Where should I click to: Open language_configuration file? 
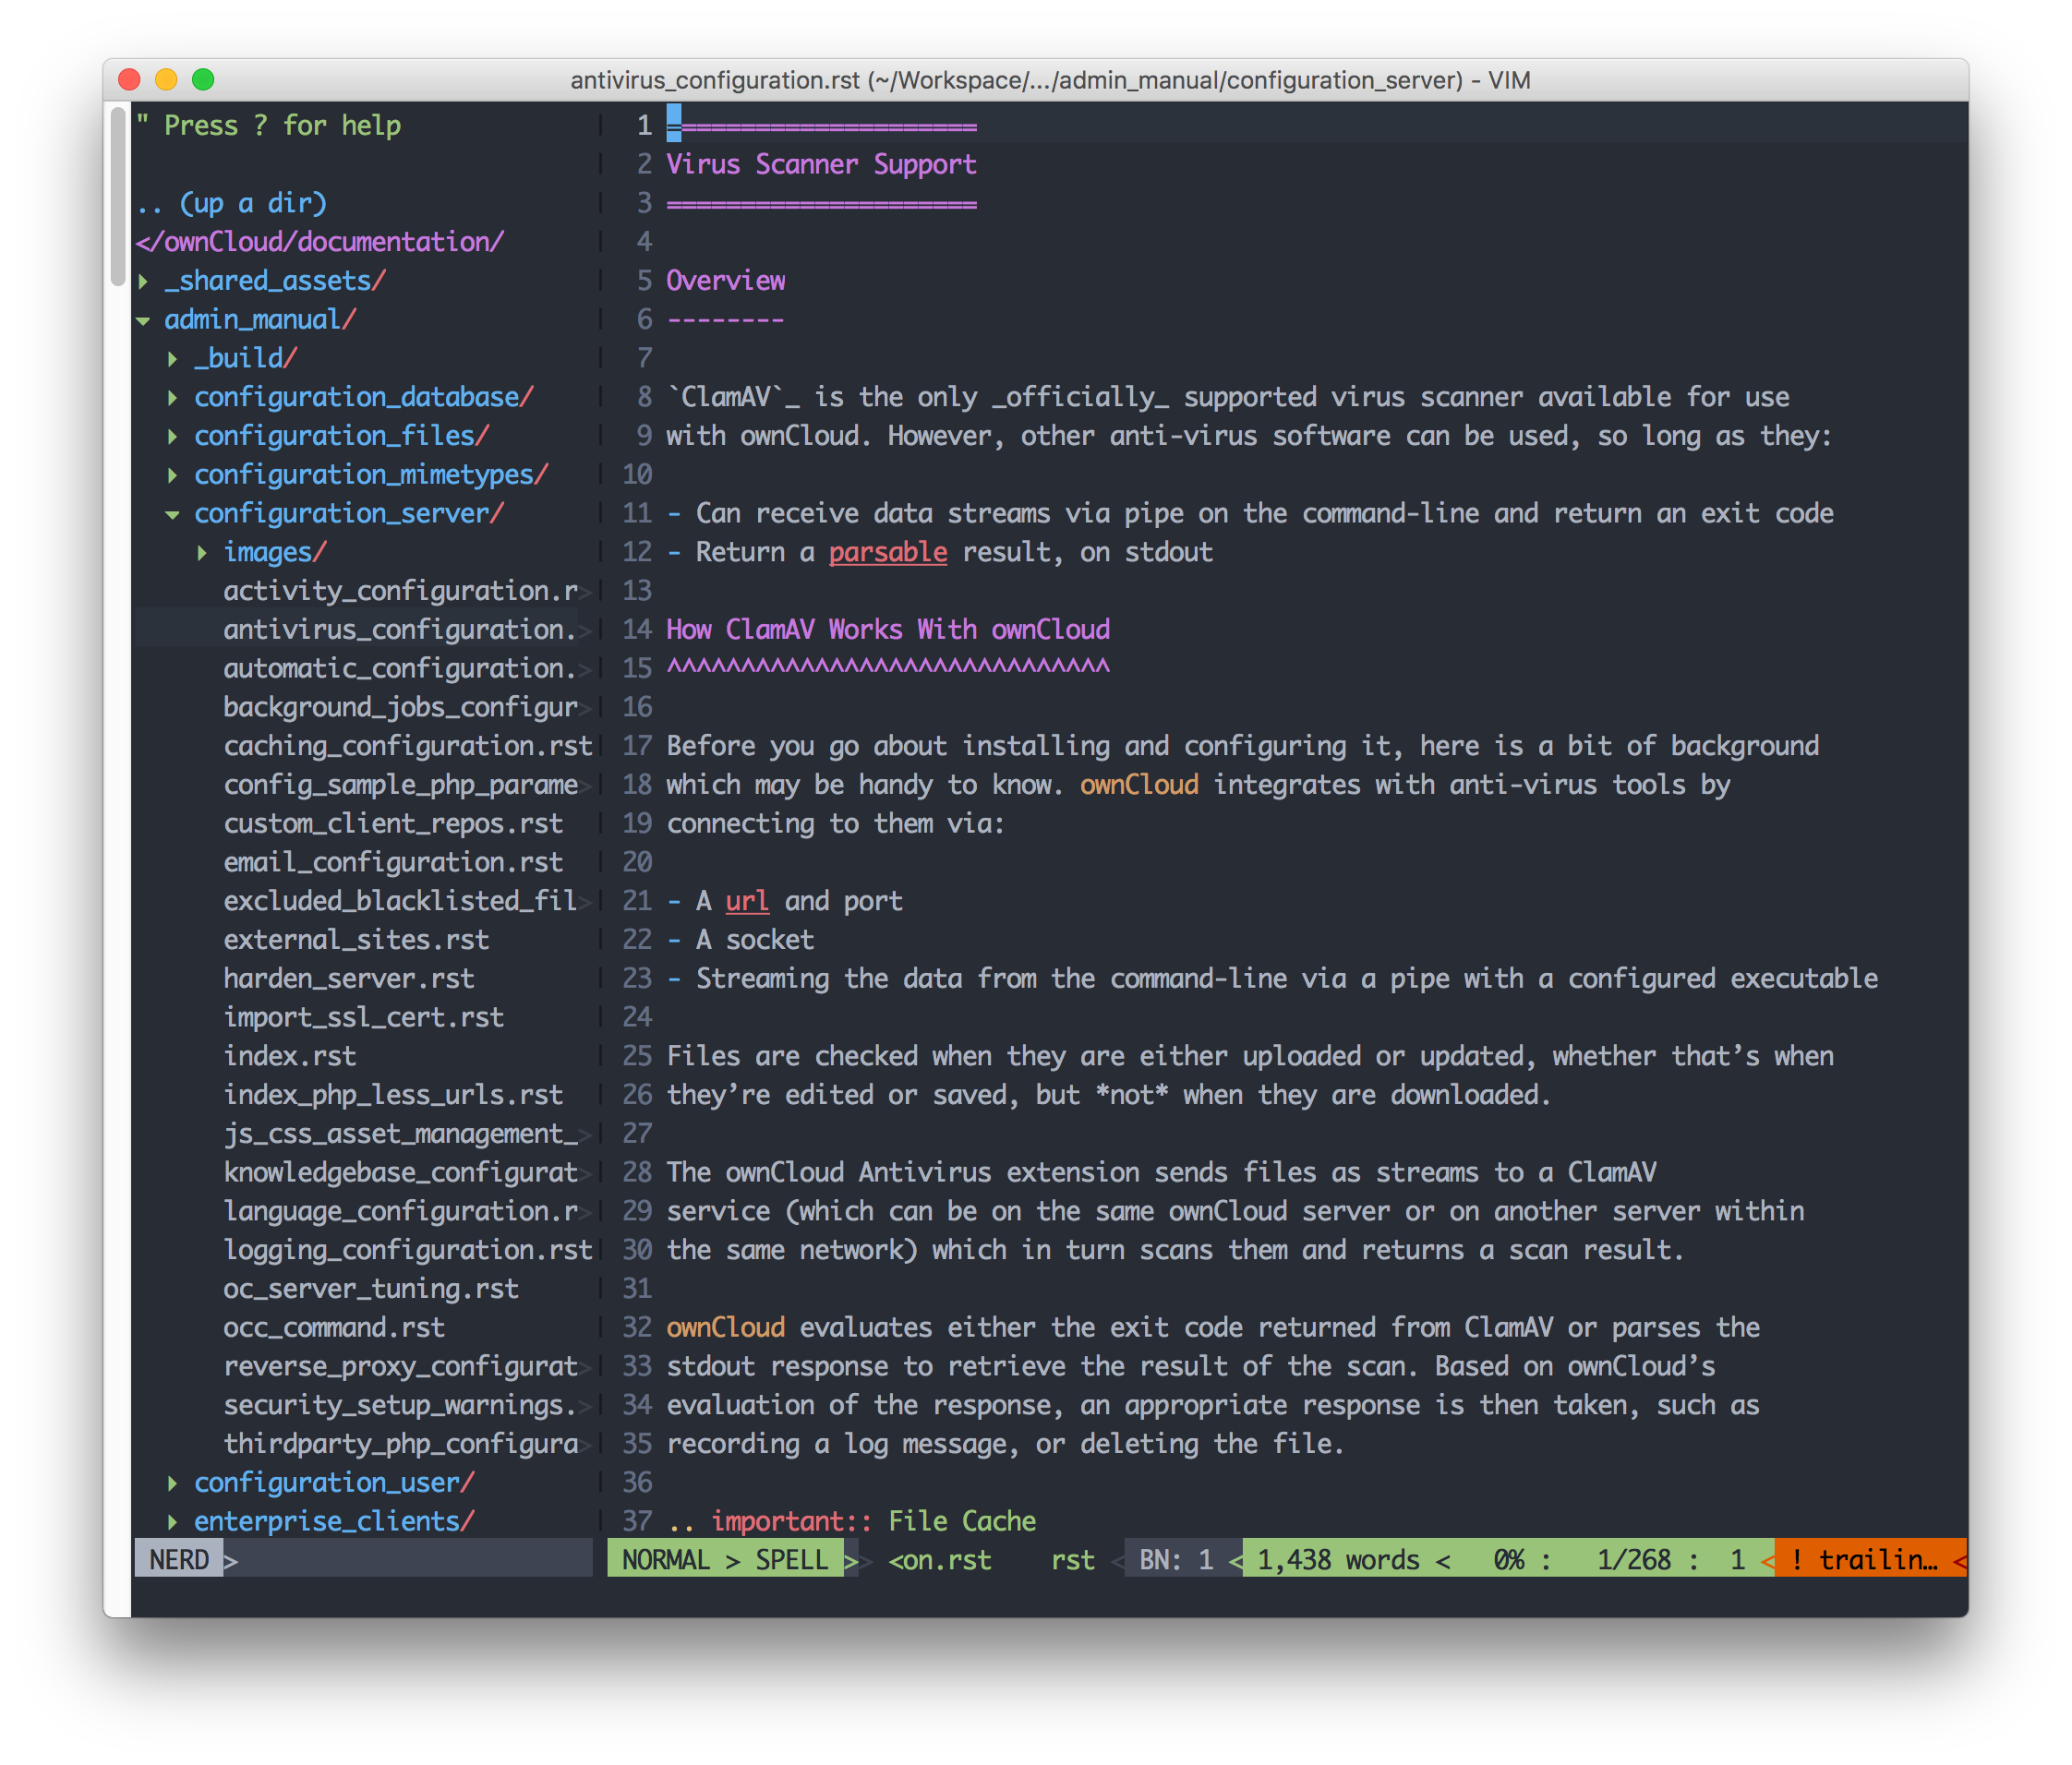(401, 1212)
